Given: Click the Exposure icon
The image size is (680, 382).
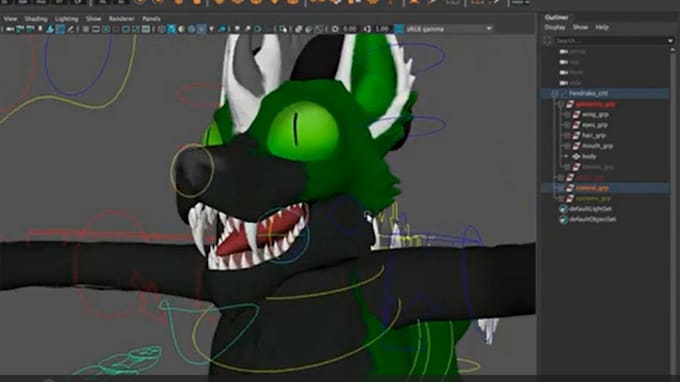Looking at the screenshot, I should (335, 29).
